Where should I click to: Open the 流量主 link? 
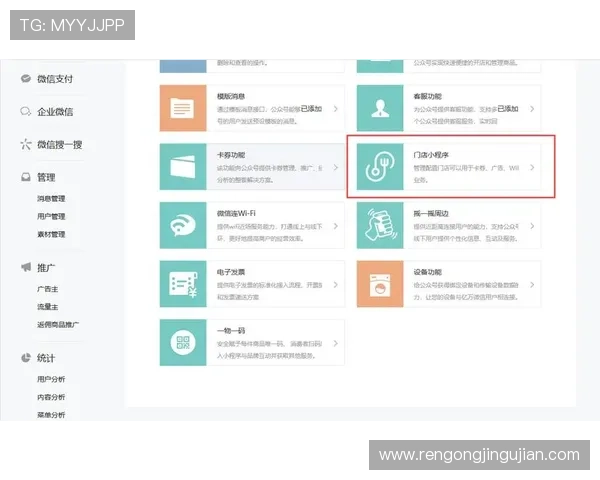coord(47,307)
